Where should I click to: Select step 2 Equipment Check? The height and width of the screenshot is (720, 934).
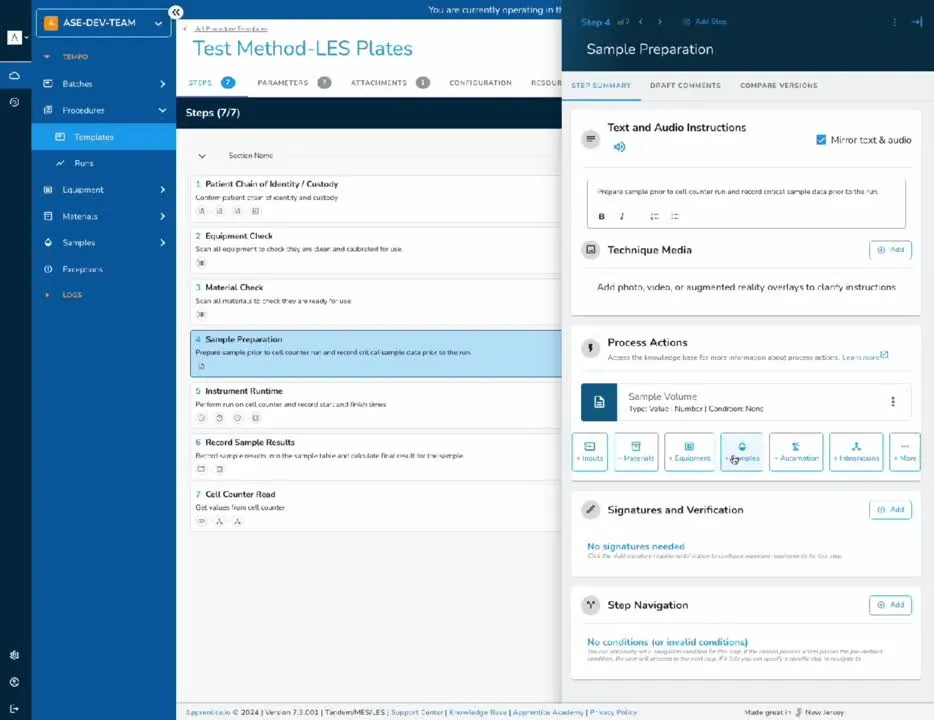point(376,250)
